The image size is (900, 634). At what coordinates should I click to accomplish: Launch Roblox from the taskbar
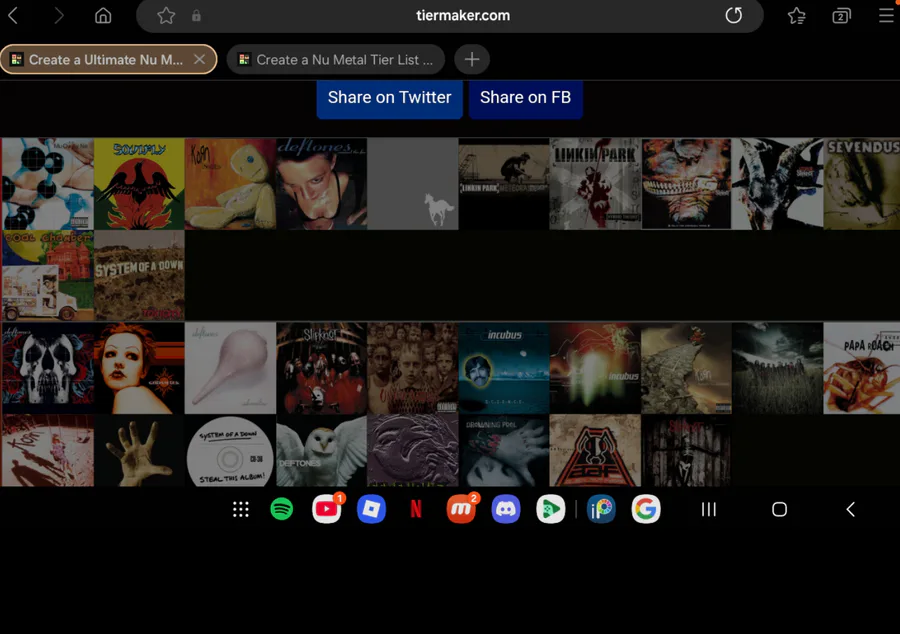[371, 509]
